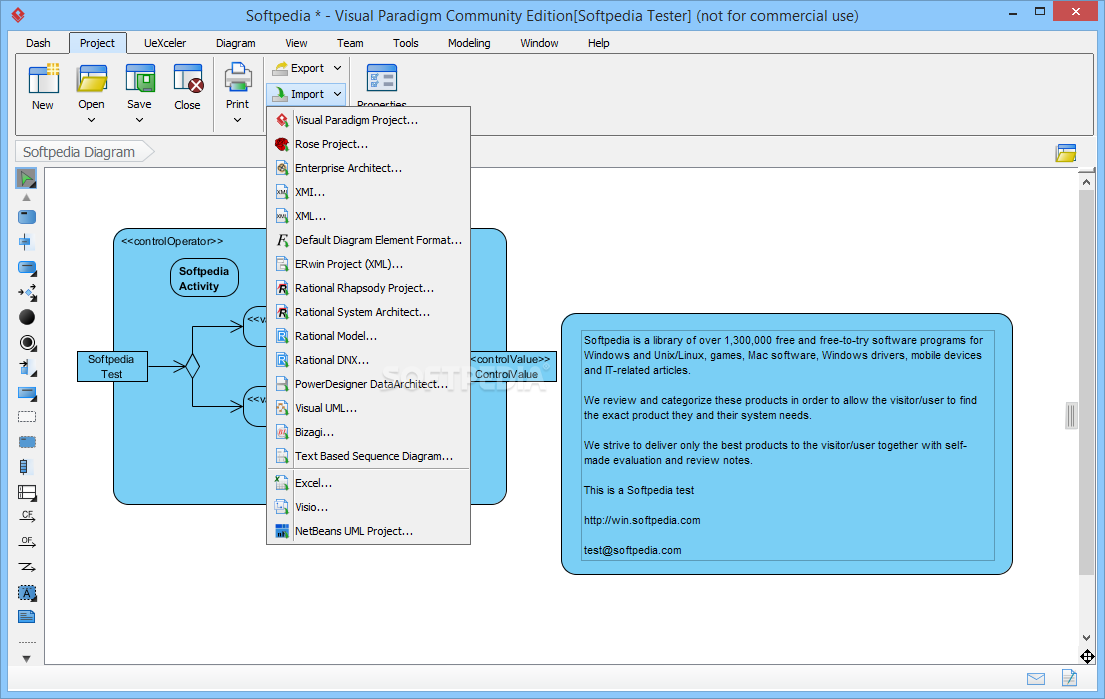Open the Properties icon in ribbon
This screenshot has width=1105, height=699.
(382, 78)
